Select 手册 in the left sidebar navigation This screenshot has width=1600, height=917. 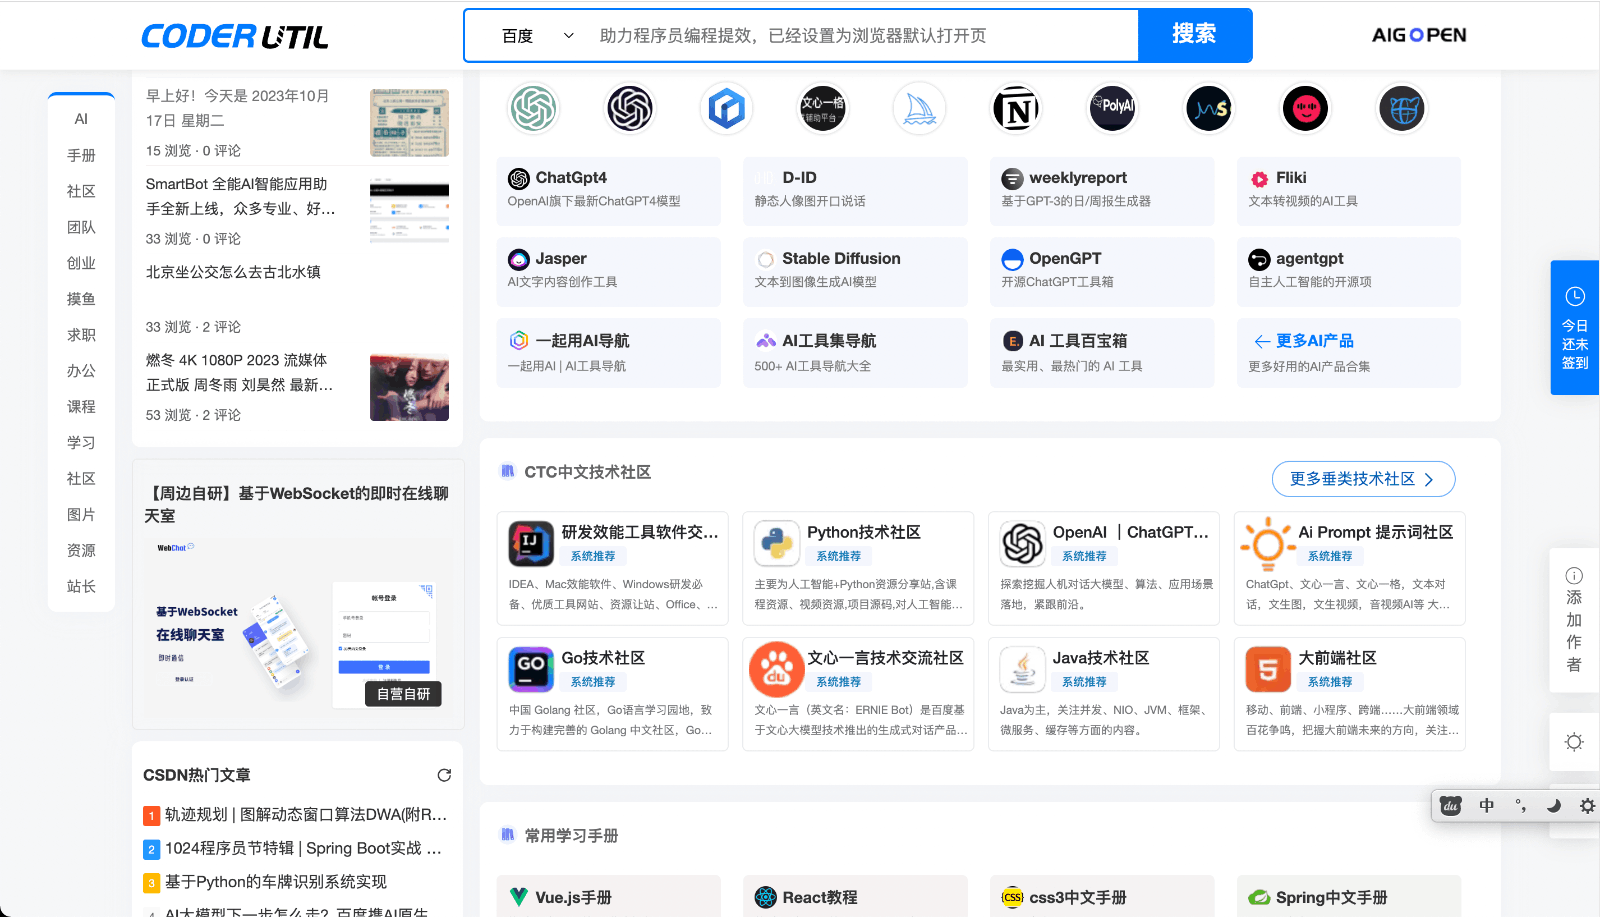point(81,155)
